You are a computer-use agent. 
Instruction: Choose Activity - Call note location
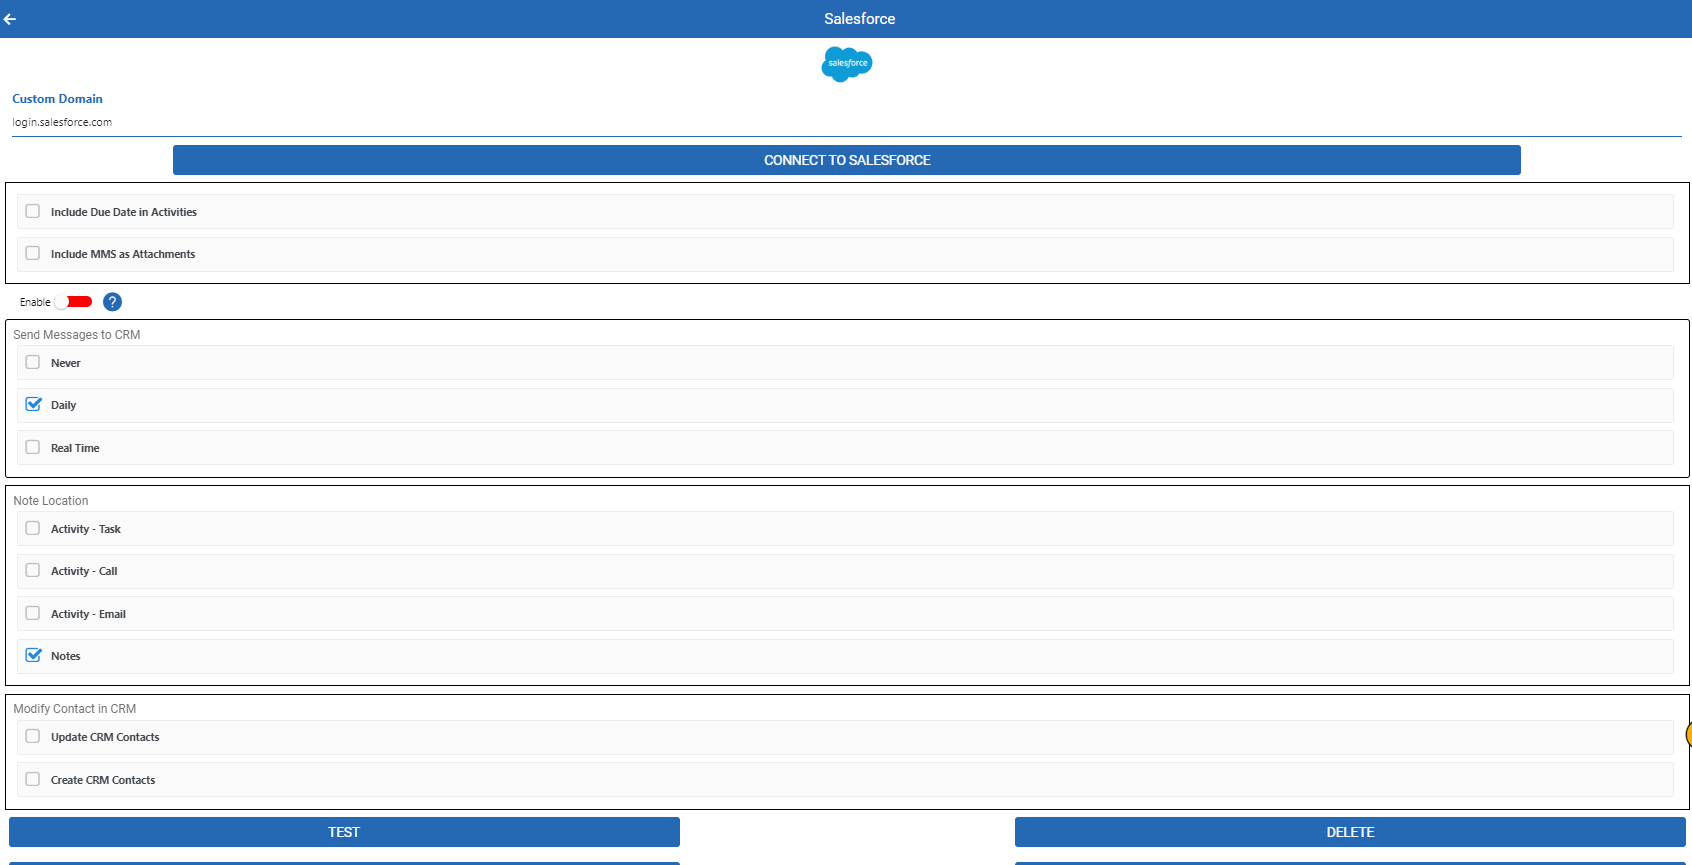tap(33, 571)
